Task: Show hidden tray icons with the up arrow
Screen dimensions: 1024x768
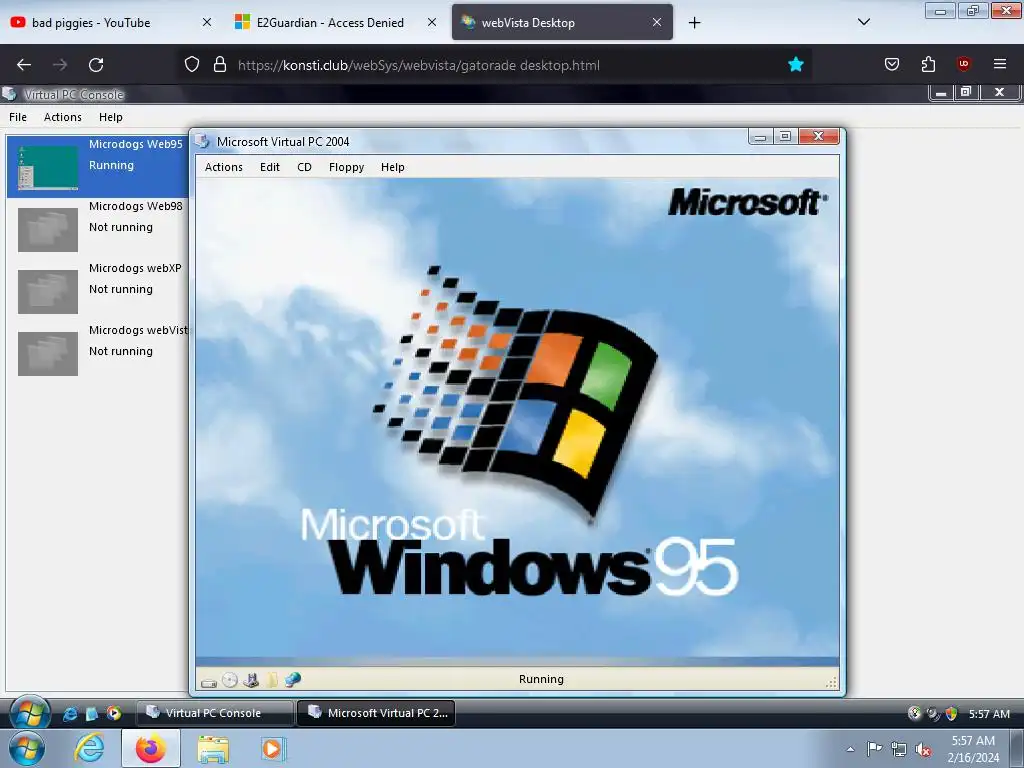Action: (x=850, y=749)
